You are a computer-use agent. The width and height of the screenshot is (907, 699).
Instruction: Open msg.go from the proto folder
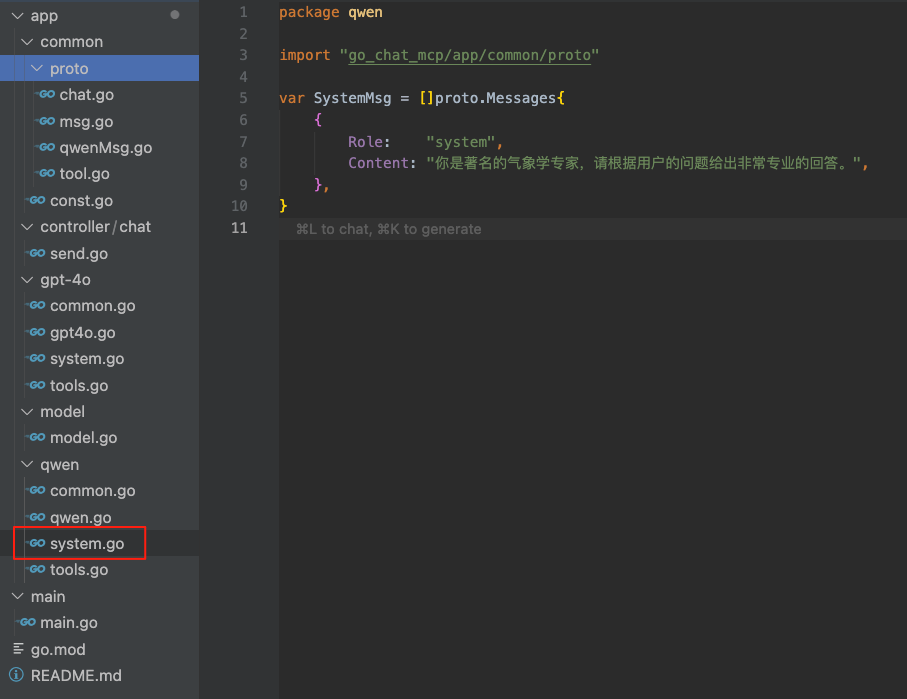tap(86, 122)
